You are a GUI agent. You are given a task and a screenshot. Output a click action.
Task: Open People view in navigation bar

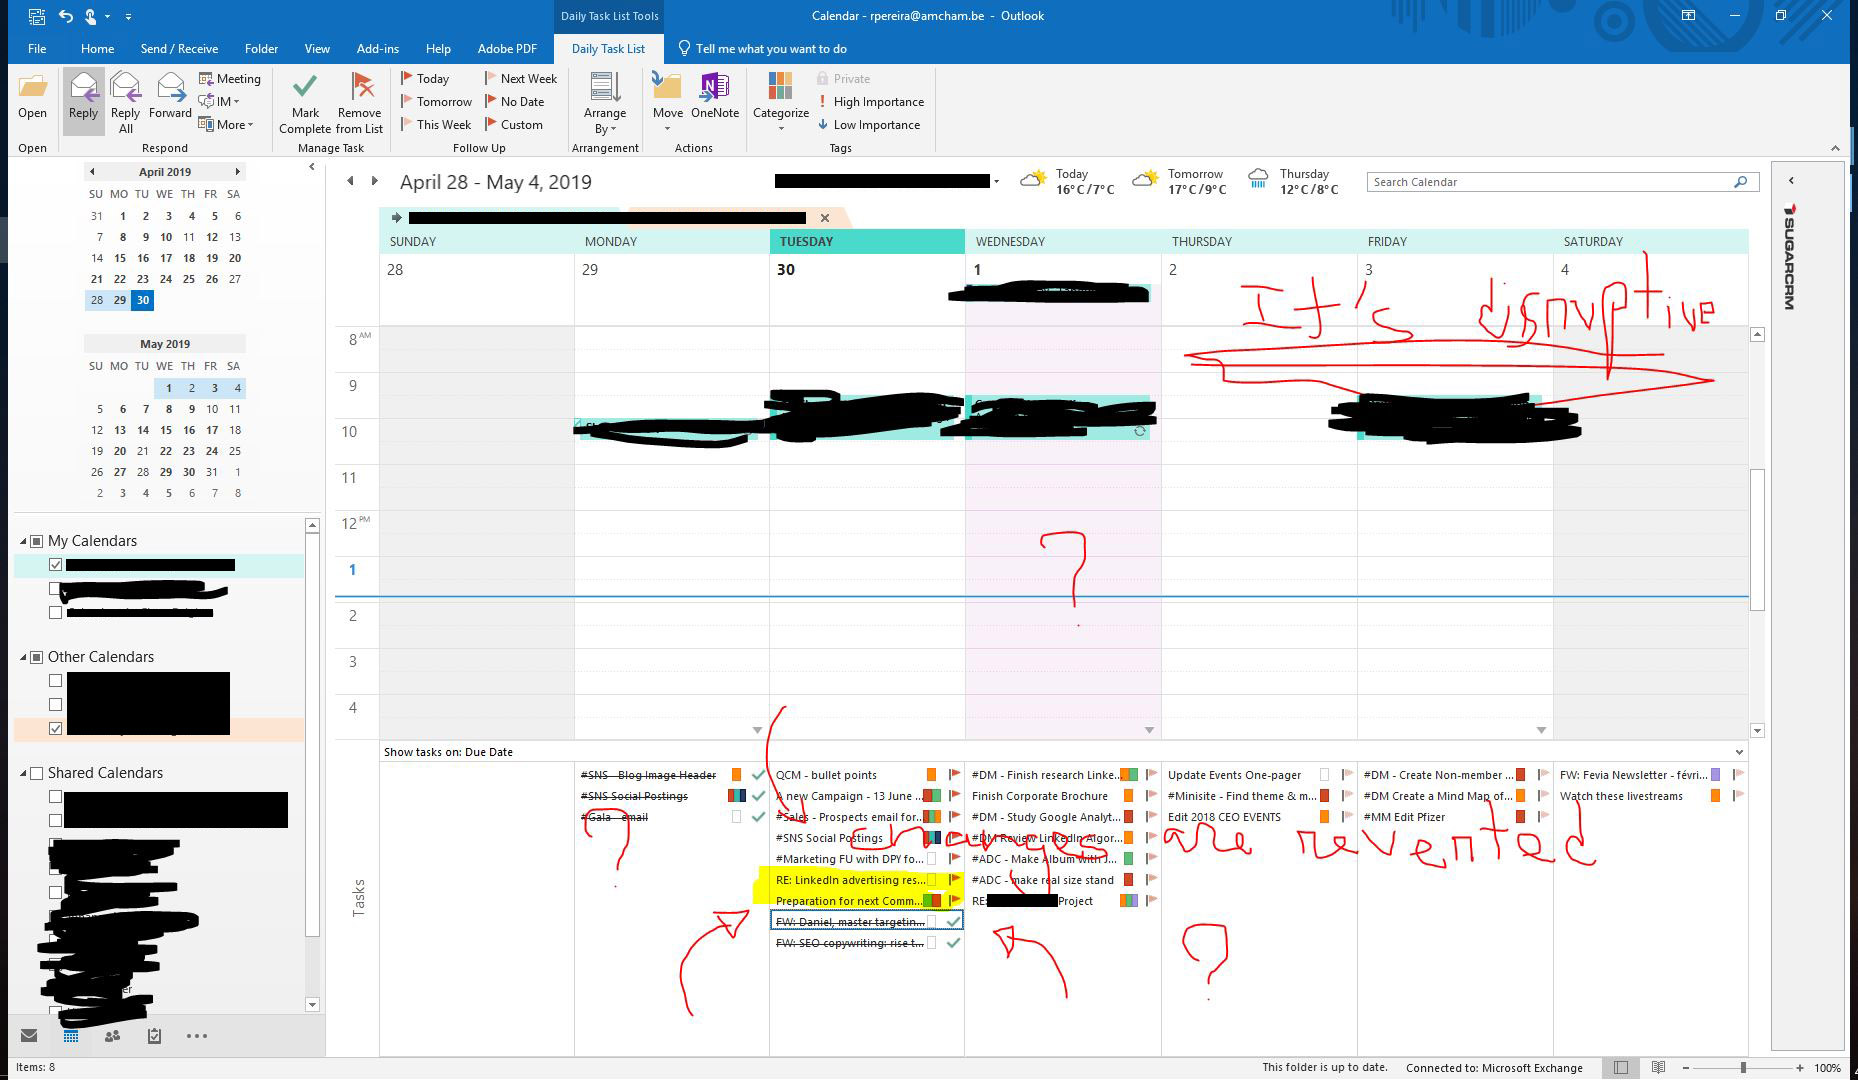[112, 1036]
